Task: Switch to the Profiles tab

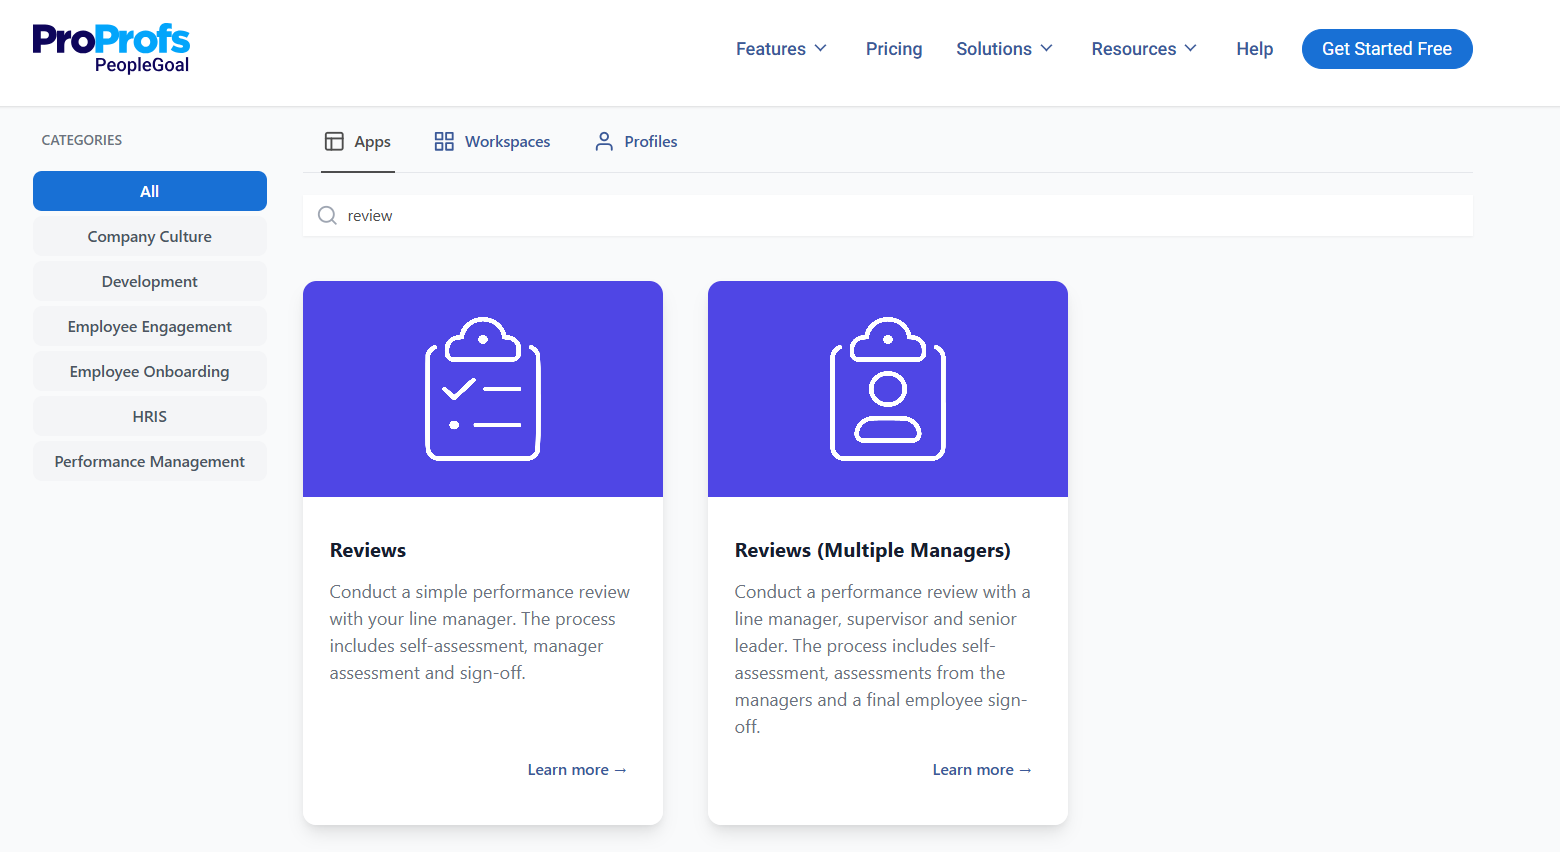Action: click(636, 142)
